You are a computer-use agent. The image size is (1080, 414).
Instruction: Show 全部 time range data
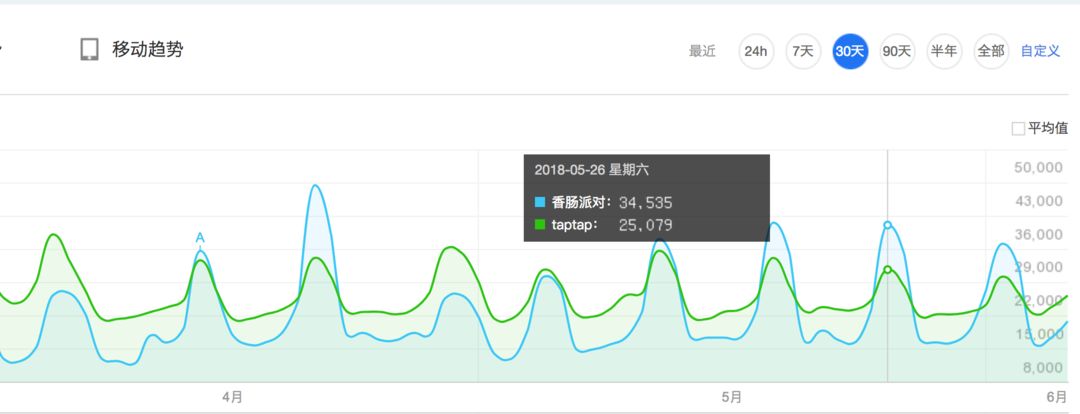point(991,52)
